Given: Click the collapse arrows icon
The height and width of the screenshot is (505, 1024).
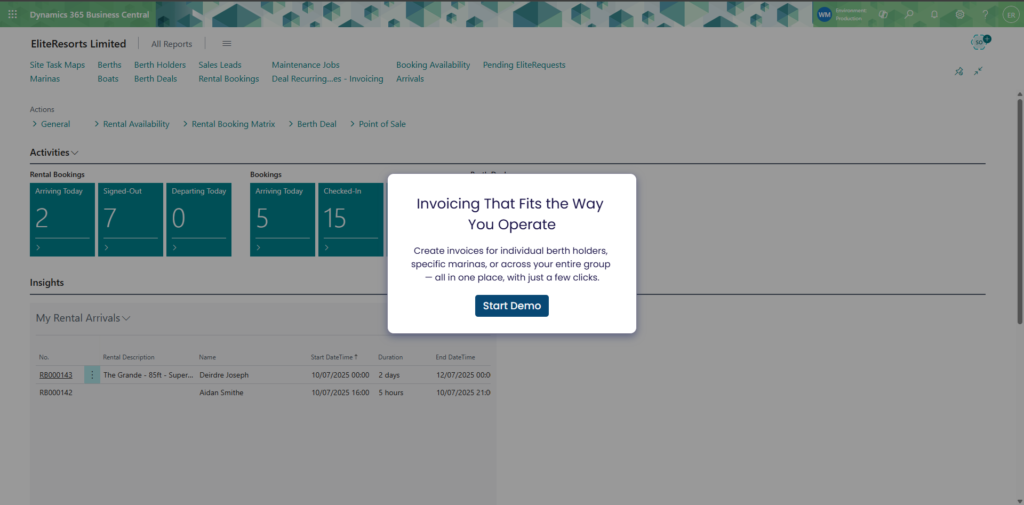Looking at the screenshot, I should click(978, 71).
